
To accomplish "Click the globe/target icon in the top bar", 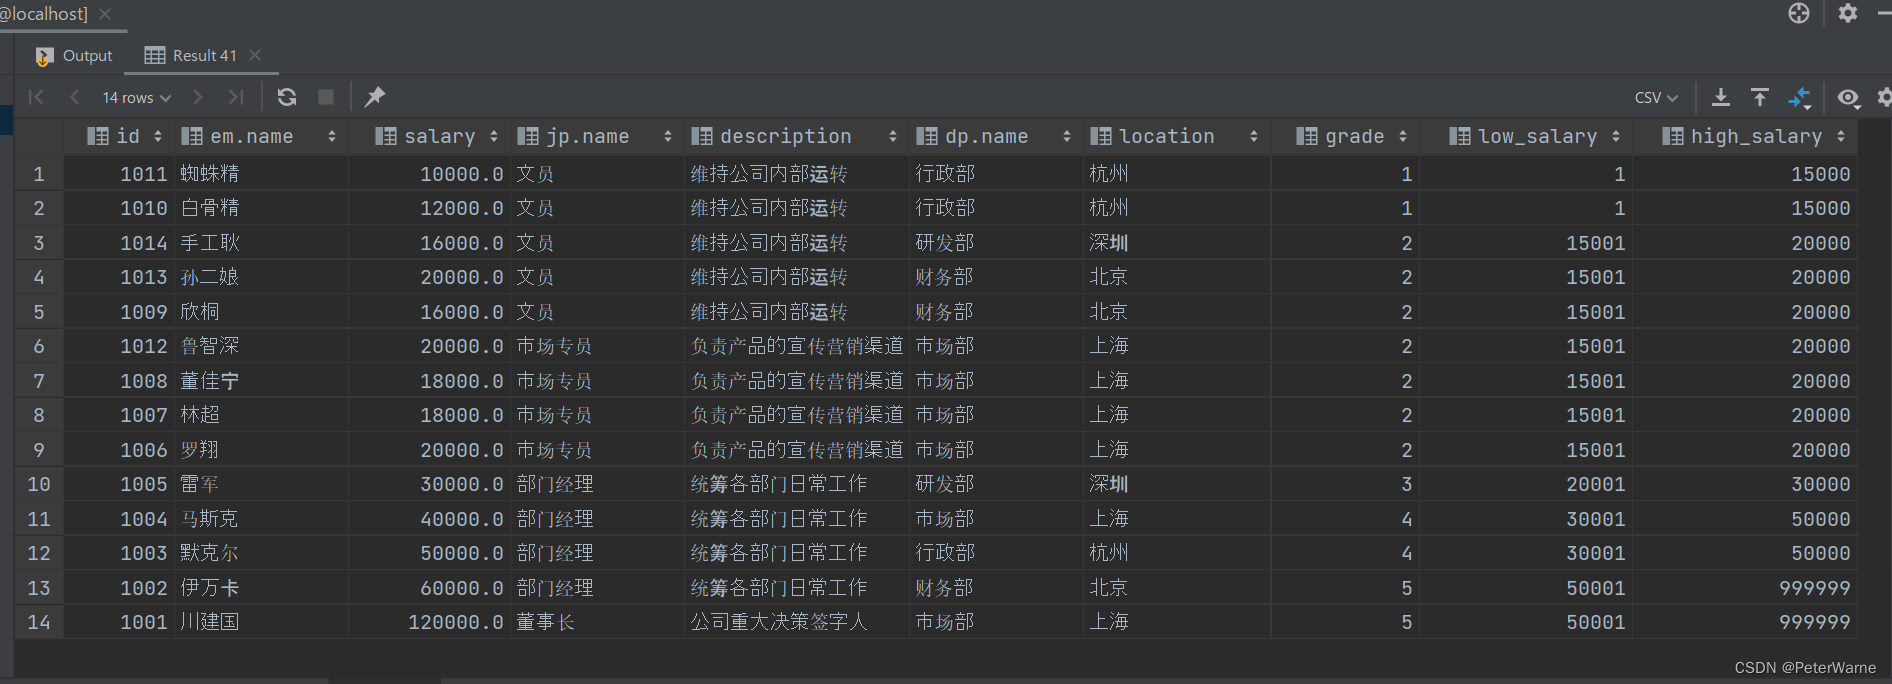I will point(1799,13).
